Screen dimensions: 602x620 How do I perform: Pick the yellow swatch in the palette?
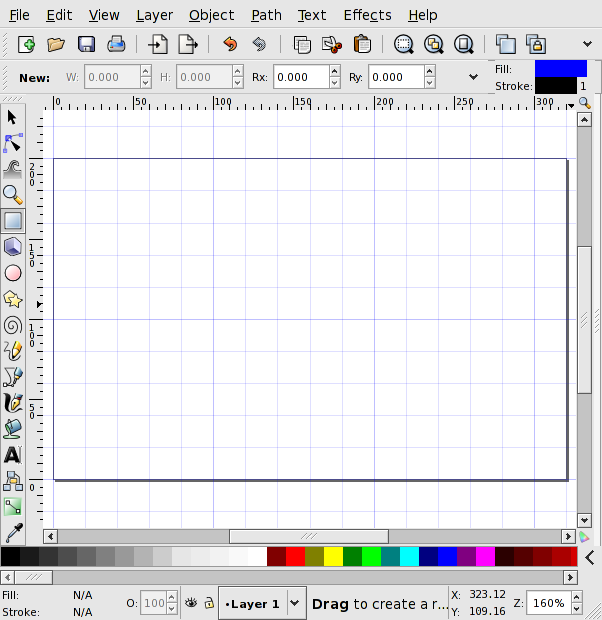(333, 556)
